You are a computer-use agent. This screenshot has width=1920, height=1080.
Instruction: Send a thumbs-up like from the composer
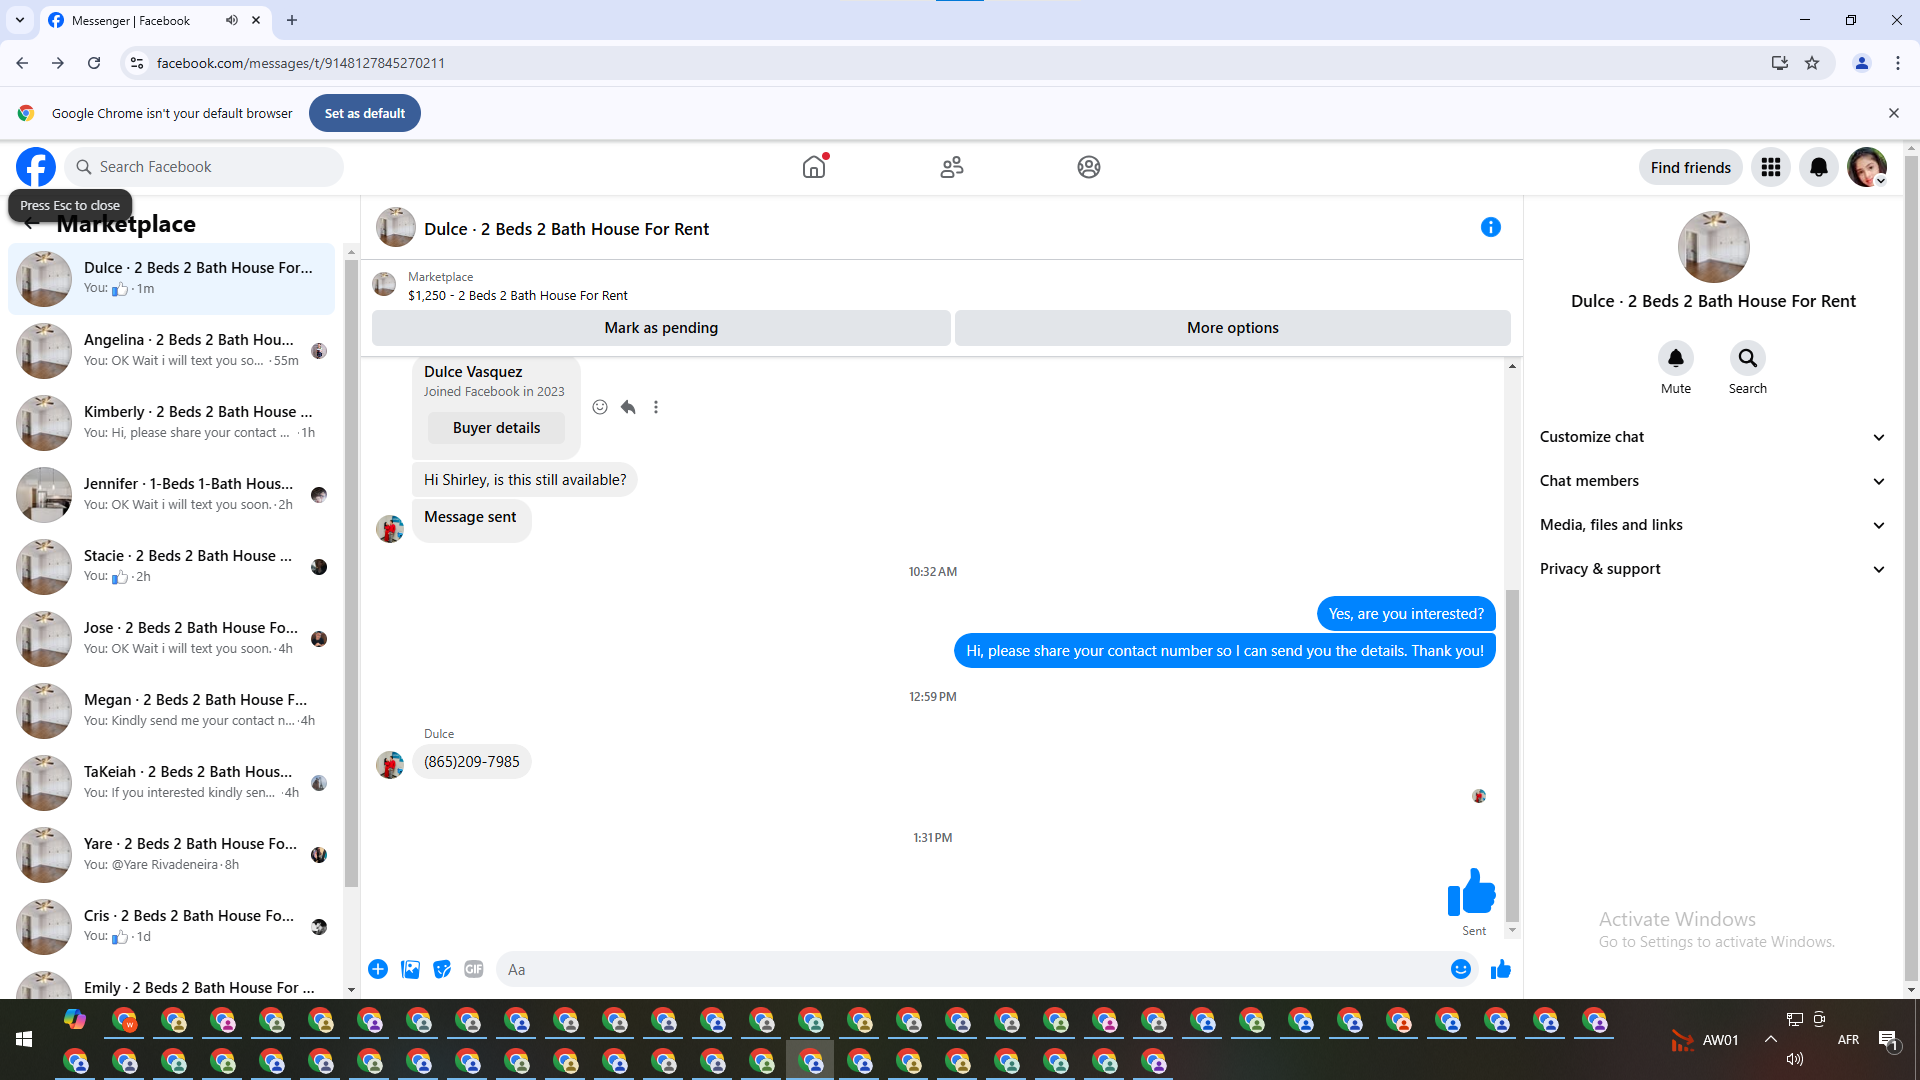click(x=1501, y=969)
